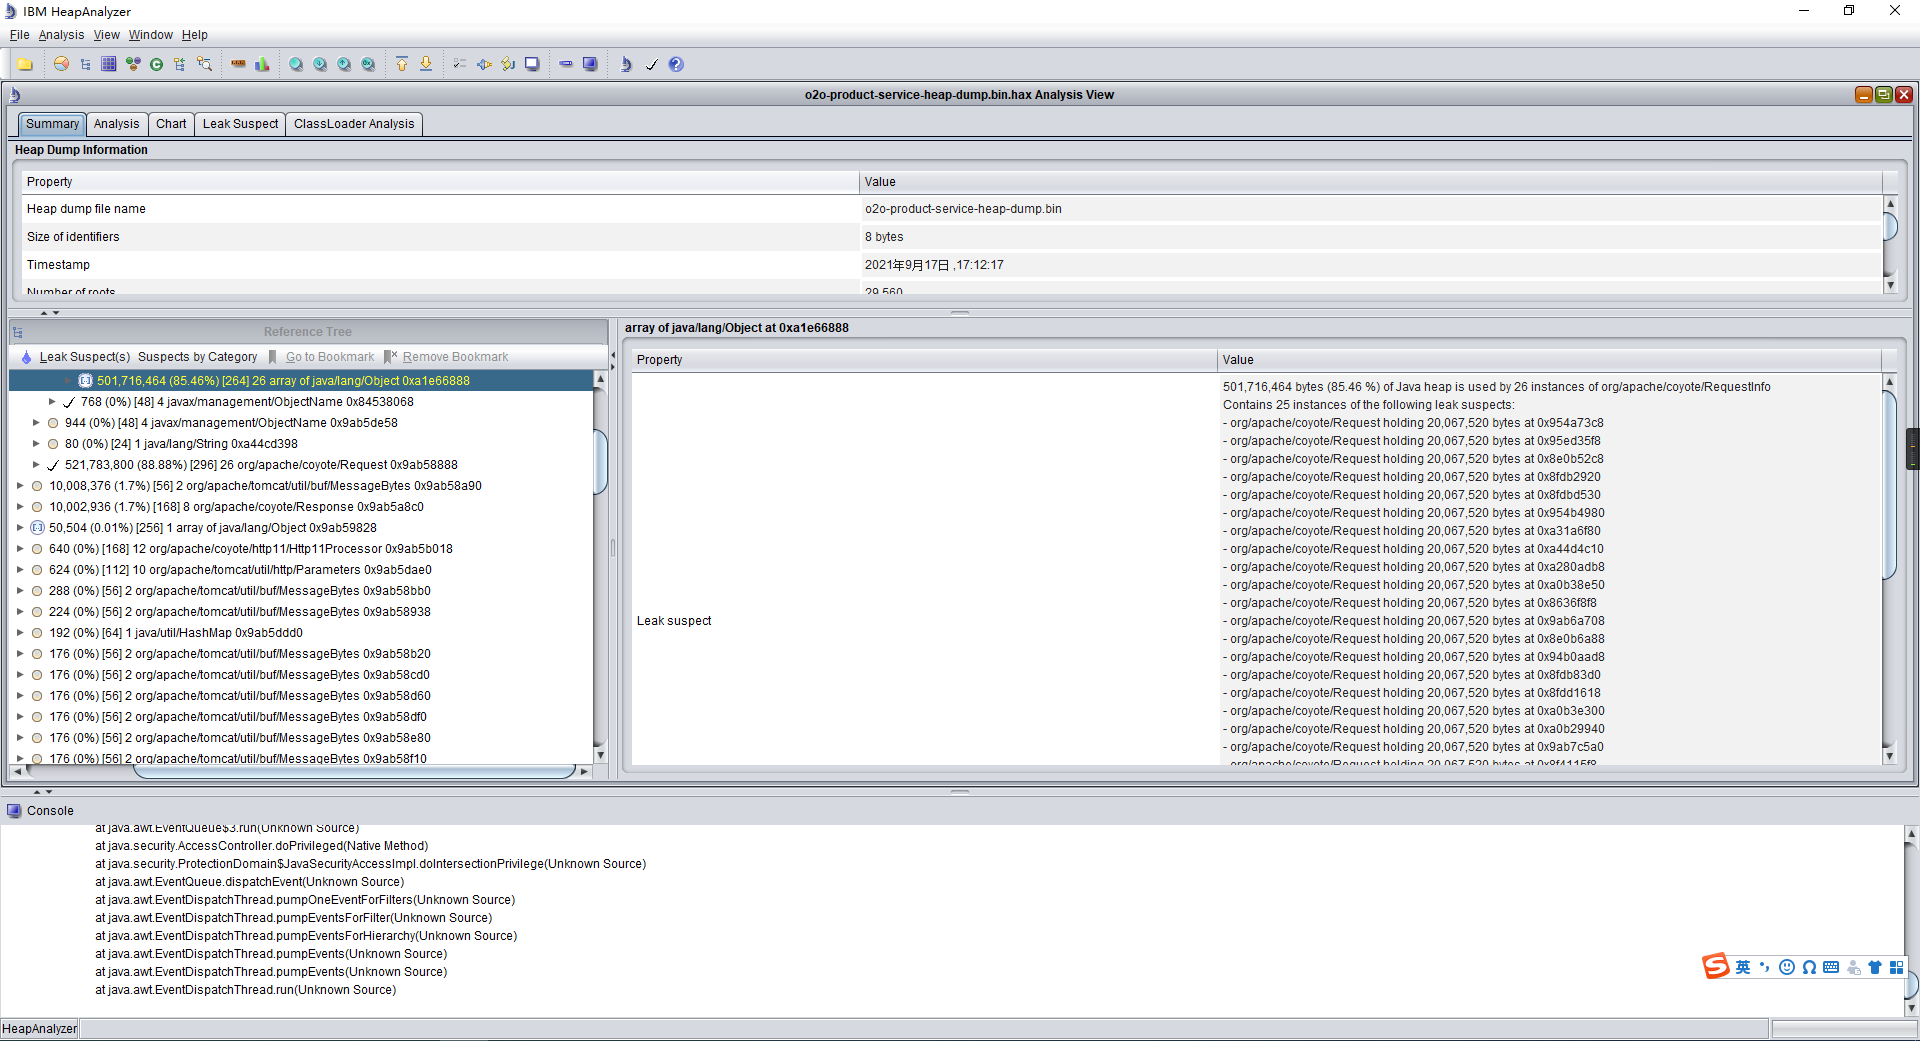Open the Help menu
The height and width of the screenshot is (1041, 1920).
coord(194,35)
